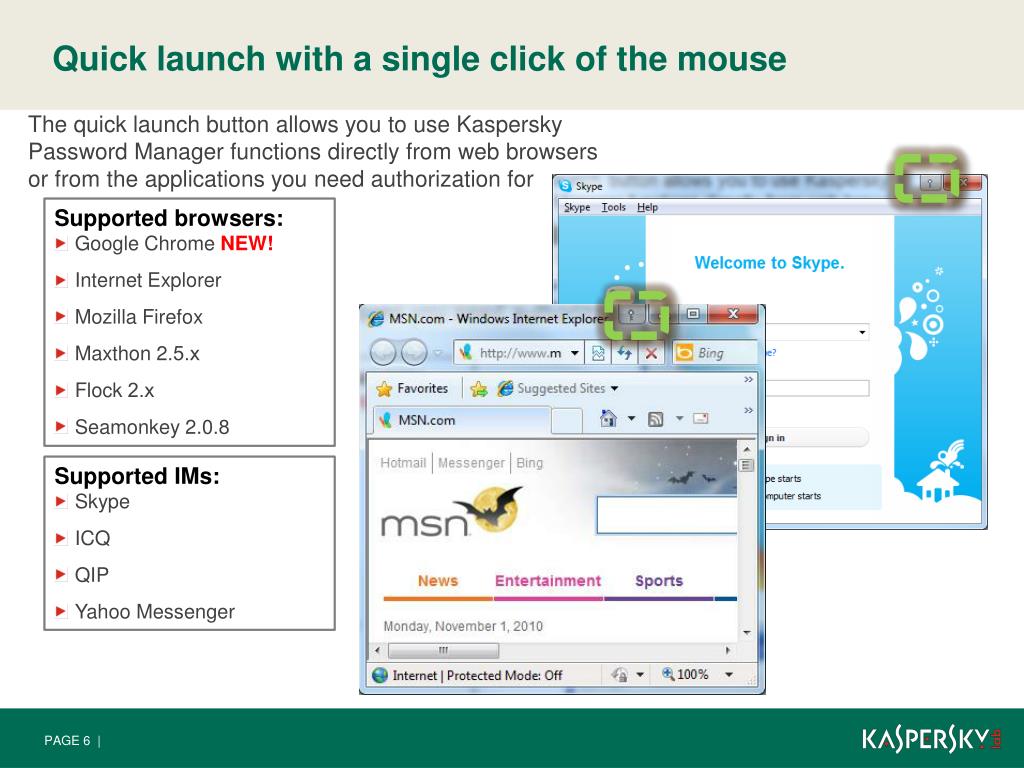Click horizontal scrollbar left arrow in IE
The image size is (1024, 768).
(377, 650)
